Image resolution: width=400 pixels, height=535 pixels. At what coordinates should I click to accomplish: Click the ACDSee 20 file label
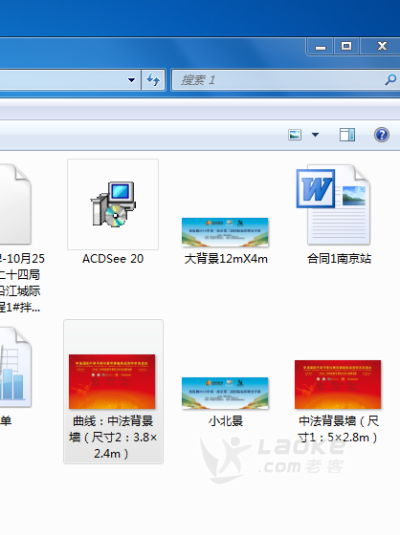click(x=113, y=259)
